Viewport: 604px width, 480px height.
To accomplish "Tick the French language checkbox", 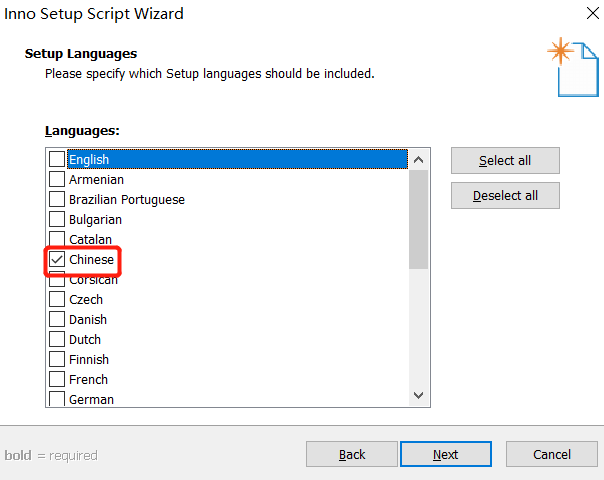I will tap(58, 379).
